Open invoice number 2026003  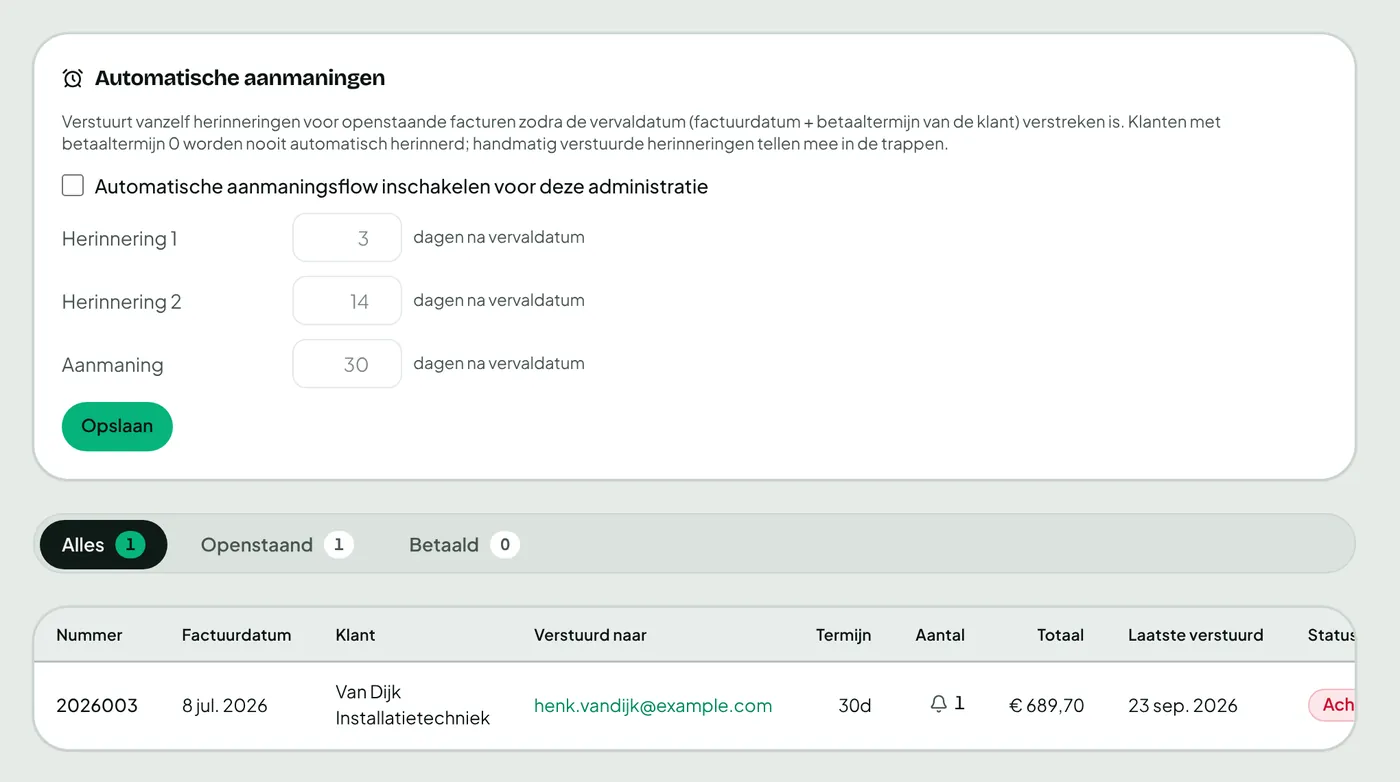(x=97, y=706)
